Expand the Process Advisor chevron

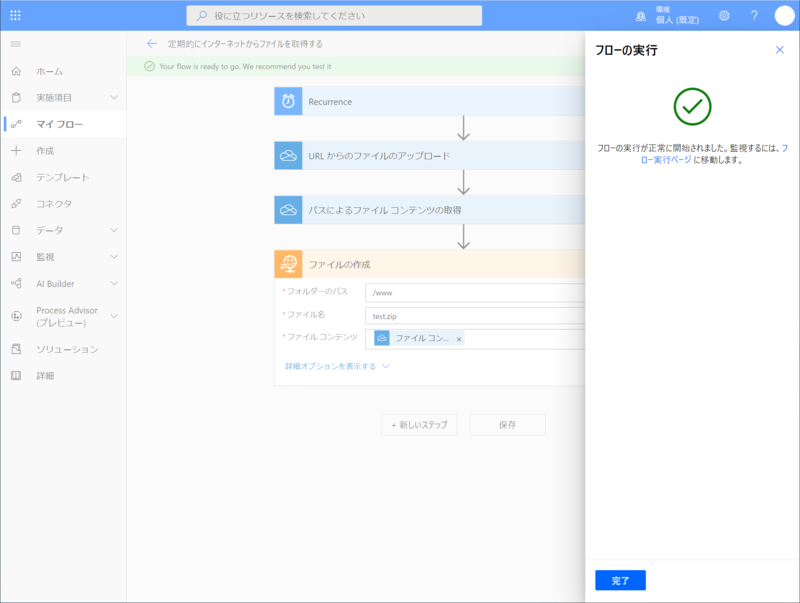coord(114,316)
